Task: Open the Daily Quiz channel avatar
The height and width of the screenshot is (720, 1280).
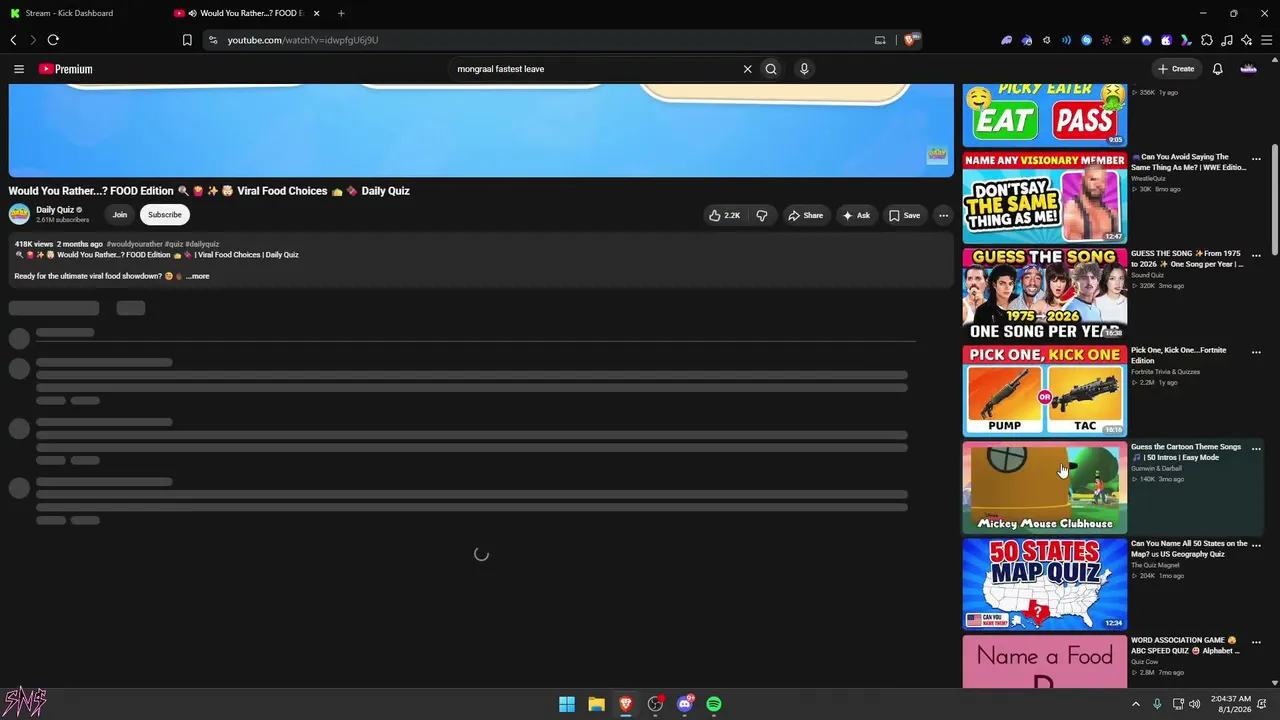Action: pyautogui.click(x=19, y=214)
